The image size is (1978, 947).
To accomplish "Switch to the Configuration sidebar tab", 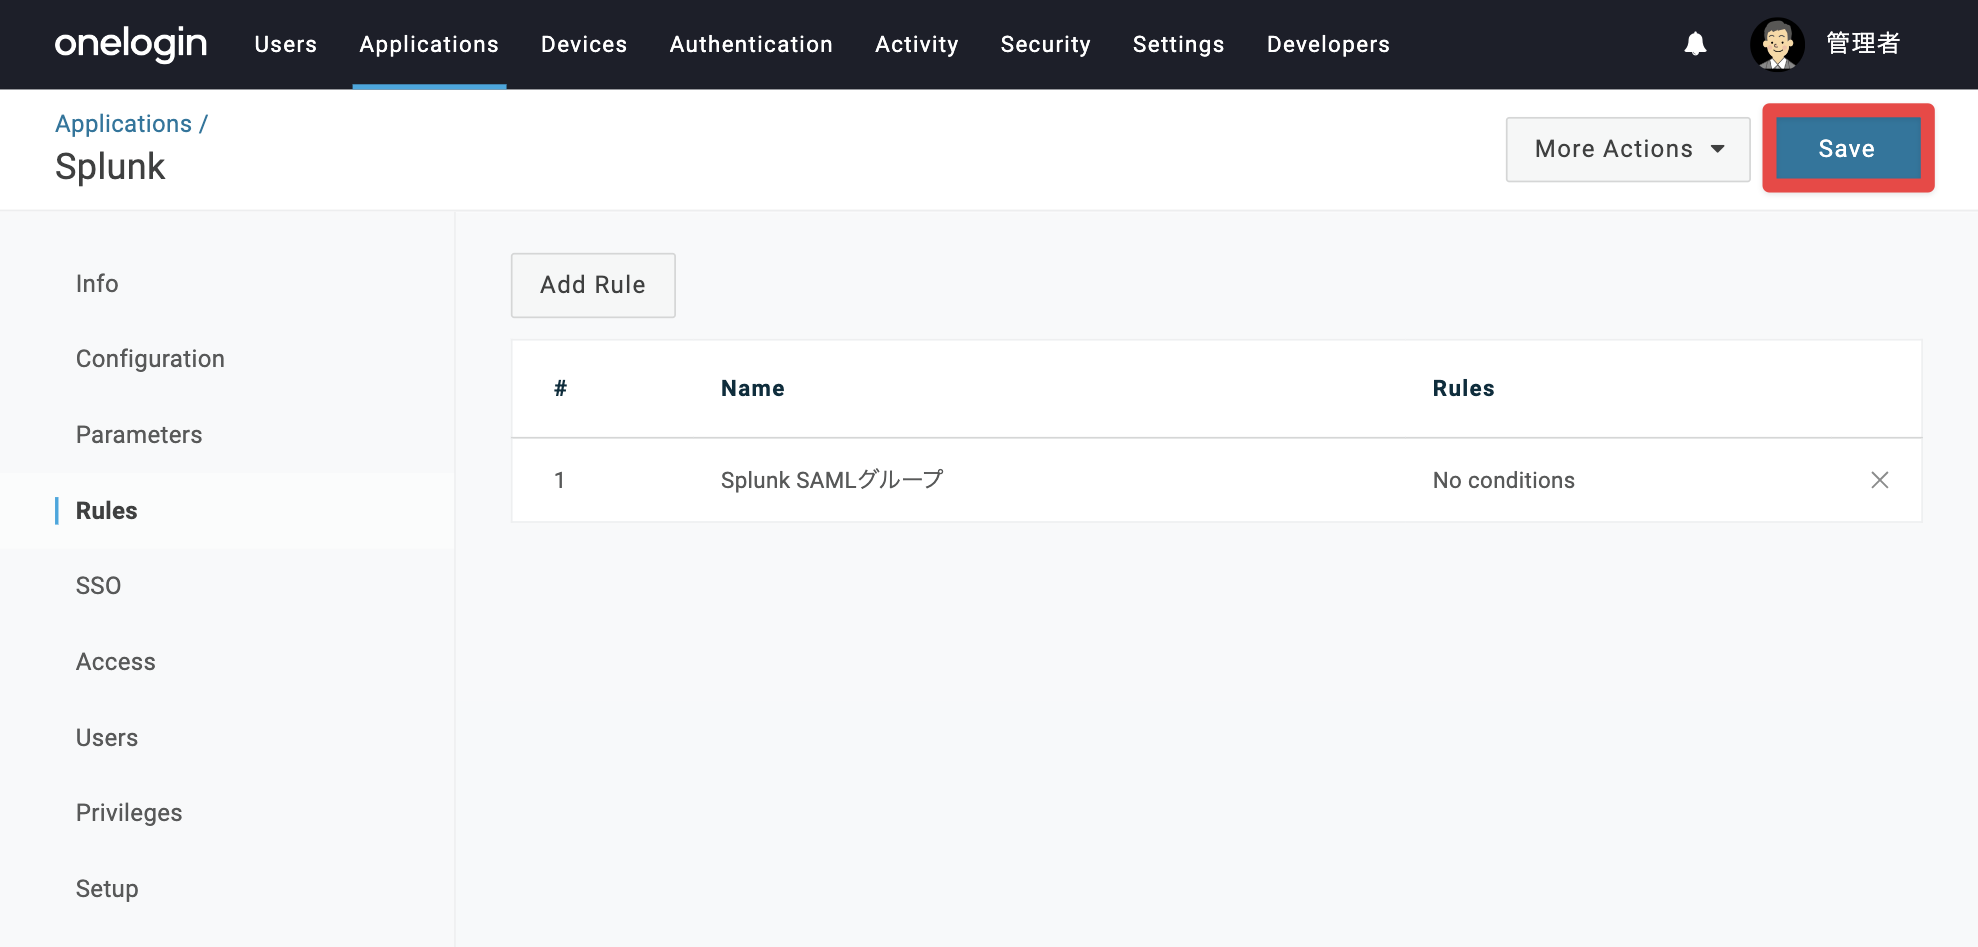I will [150, 359].
